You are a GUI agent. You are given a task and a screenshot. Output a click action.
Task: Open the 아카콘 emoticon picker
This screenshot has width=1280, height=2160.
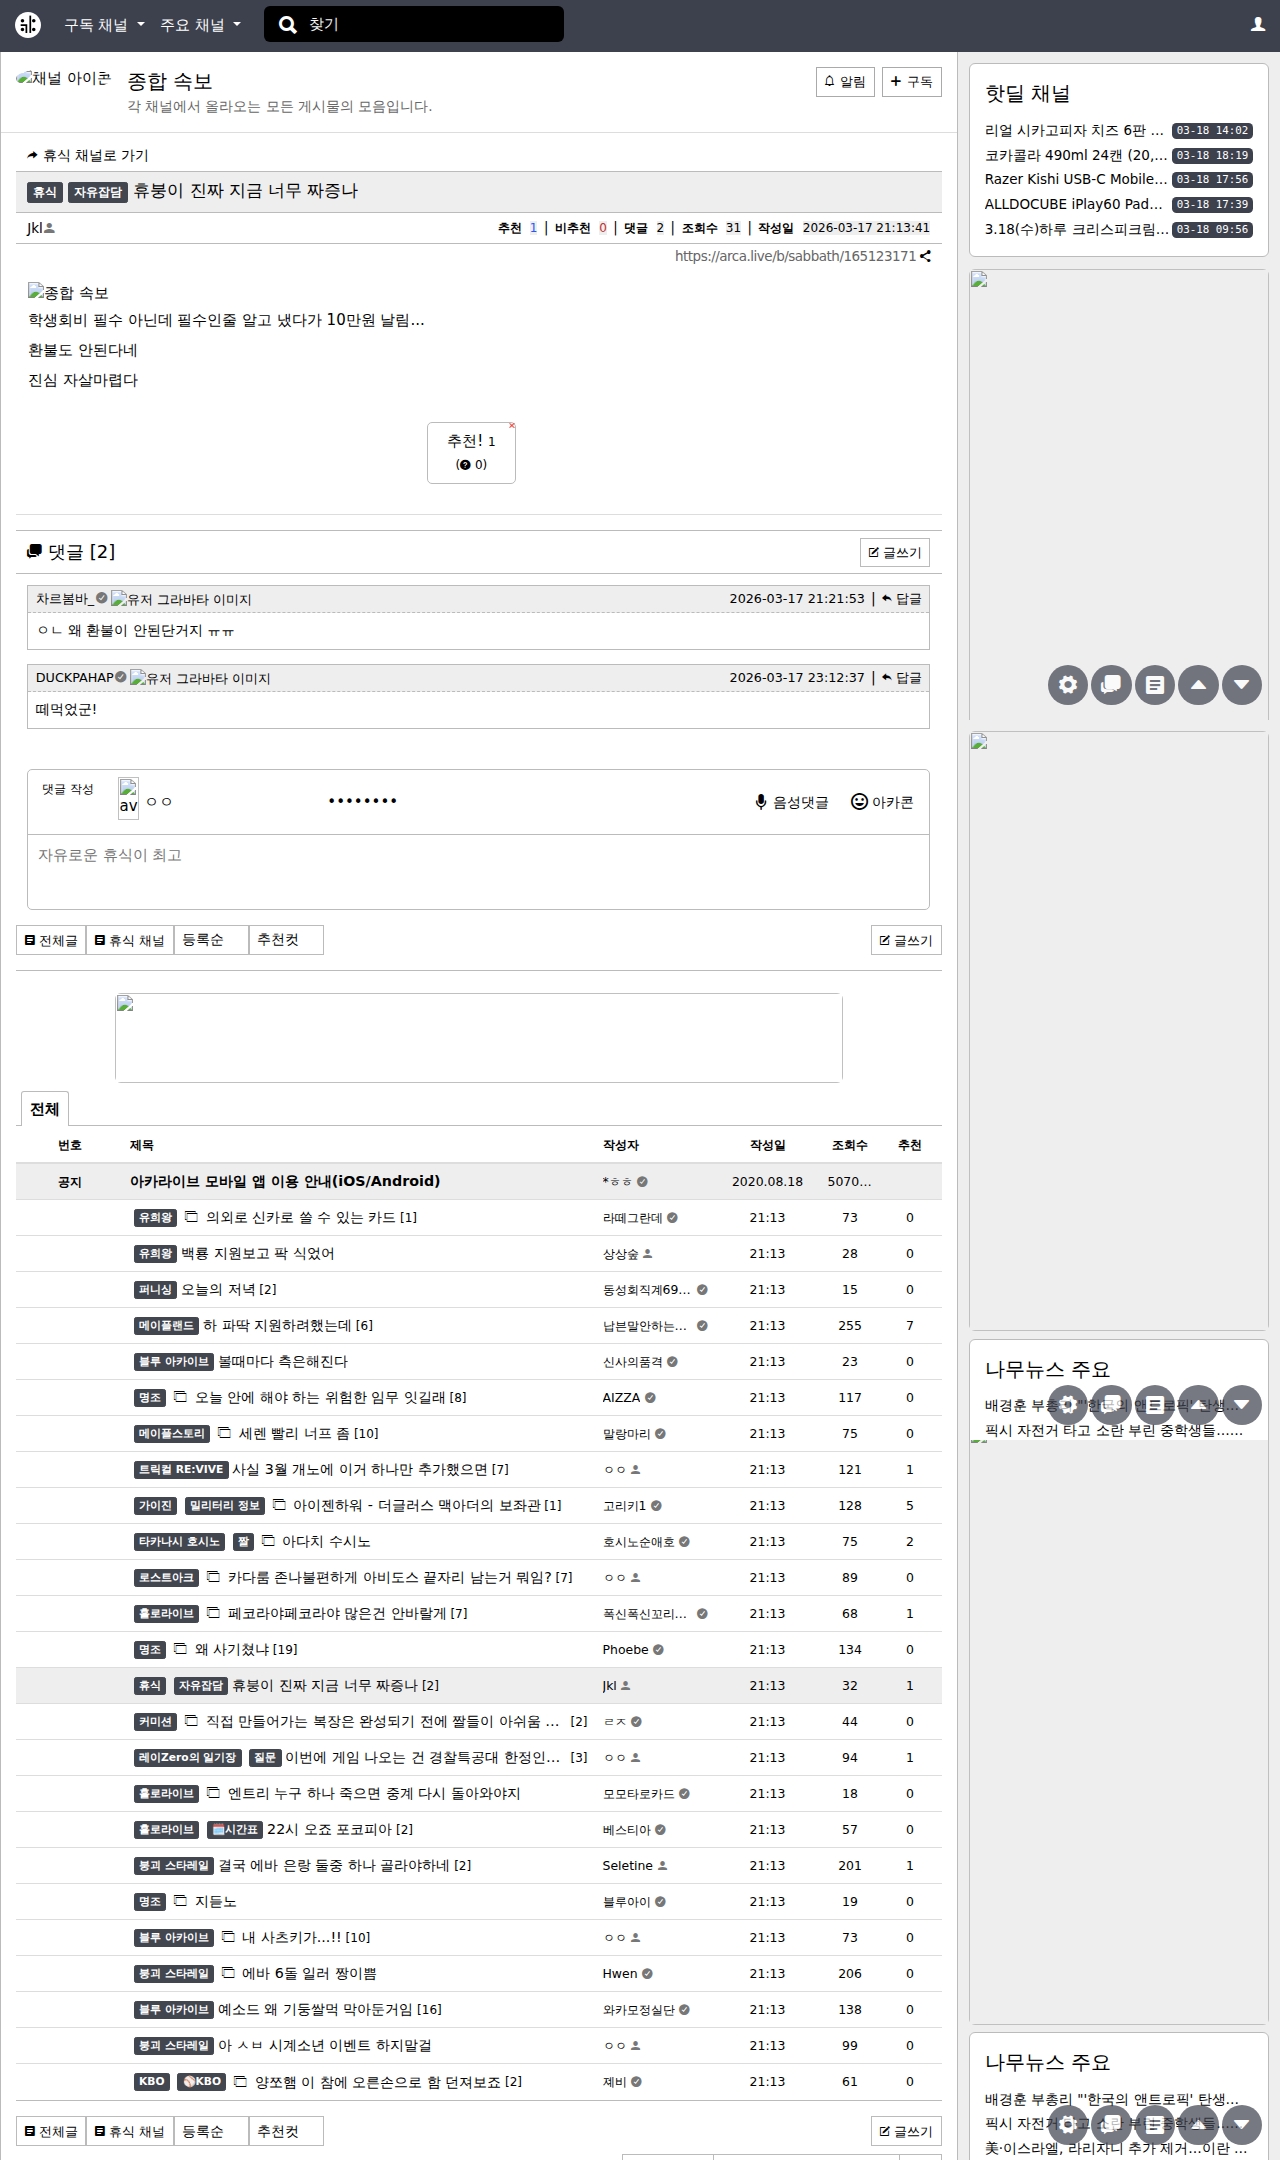point(882,802)
